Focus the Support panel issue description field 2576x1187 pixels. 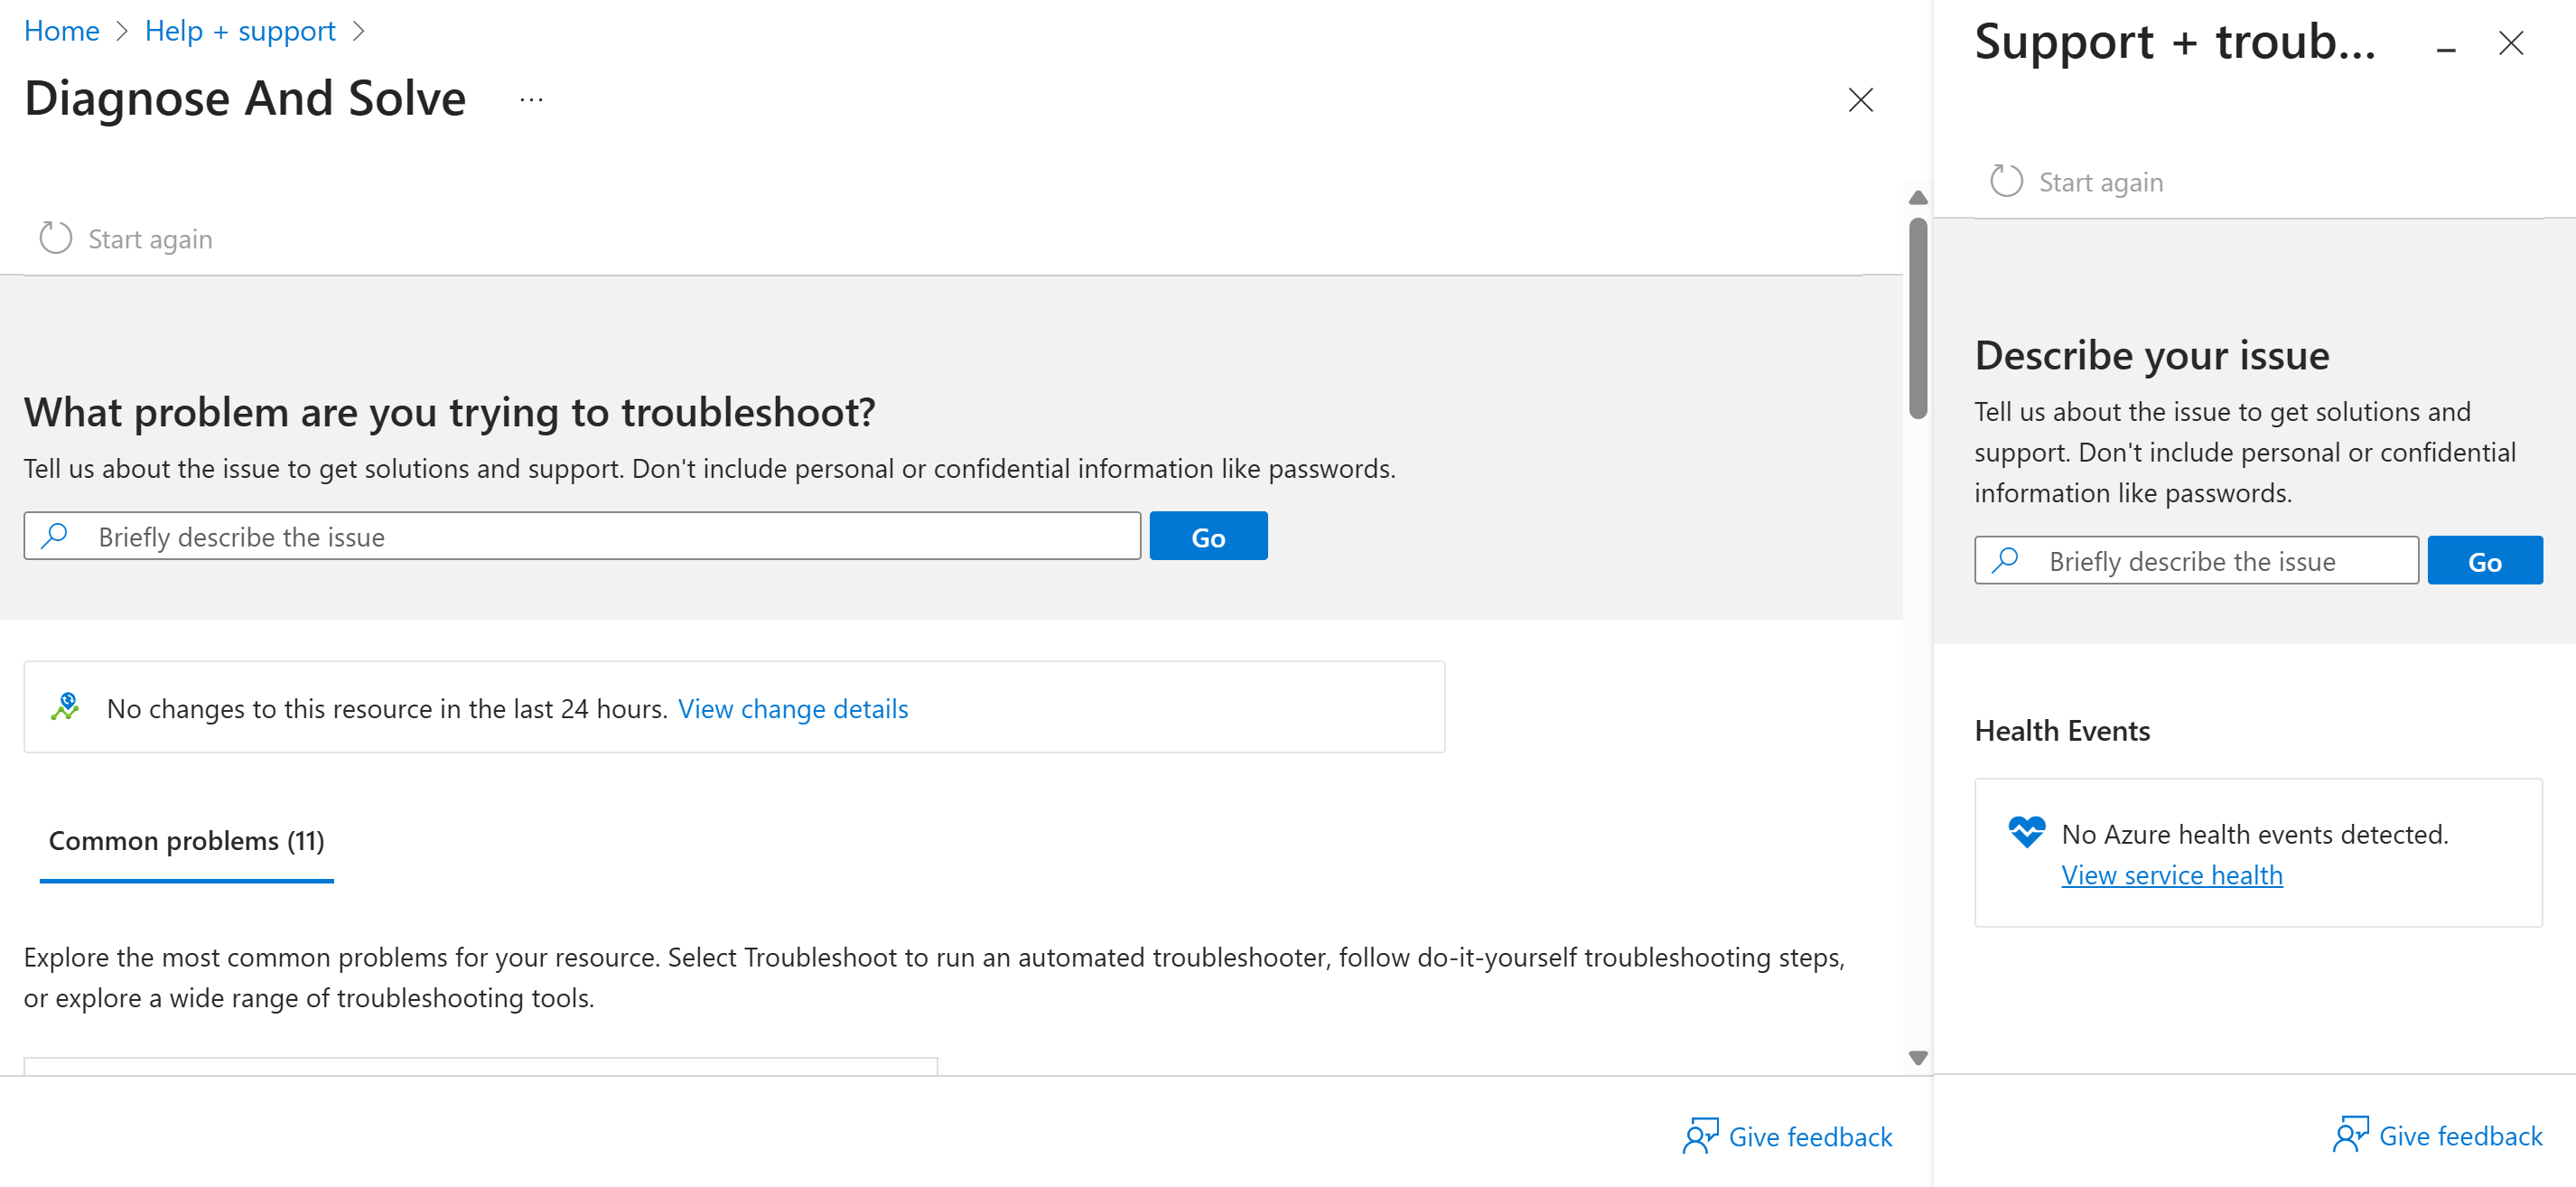(x=2196, y=560)
